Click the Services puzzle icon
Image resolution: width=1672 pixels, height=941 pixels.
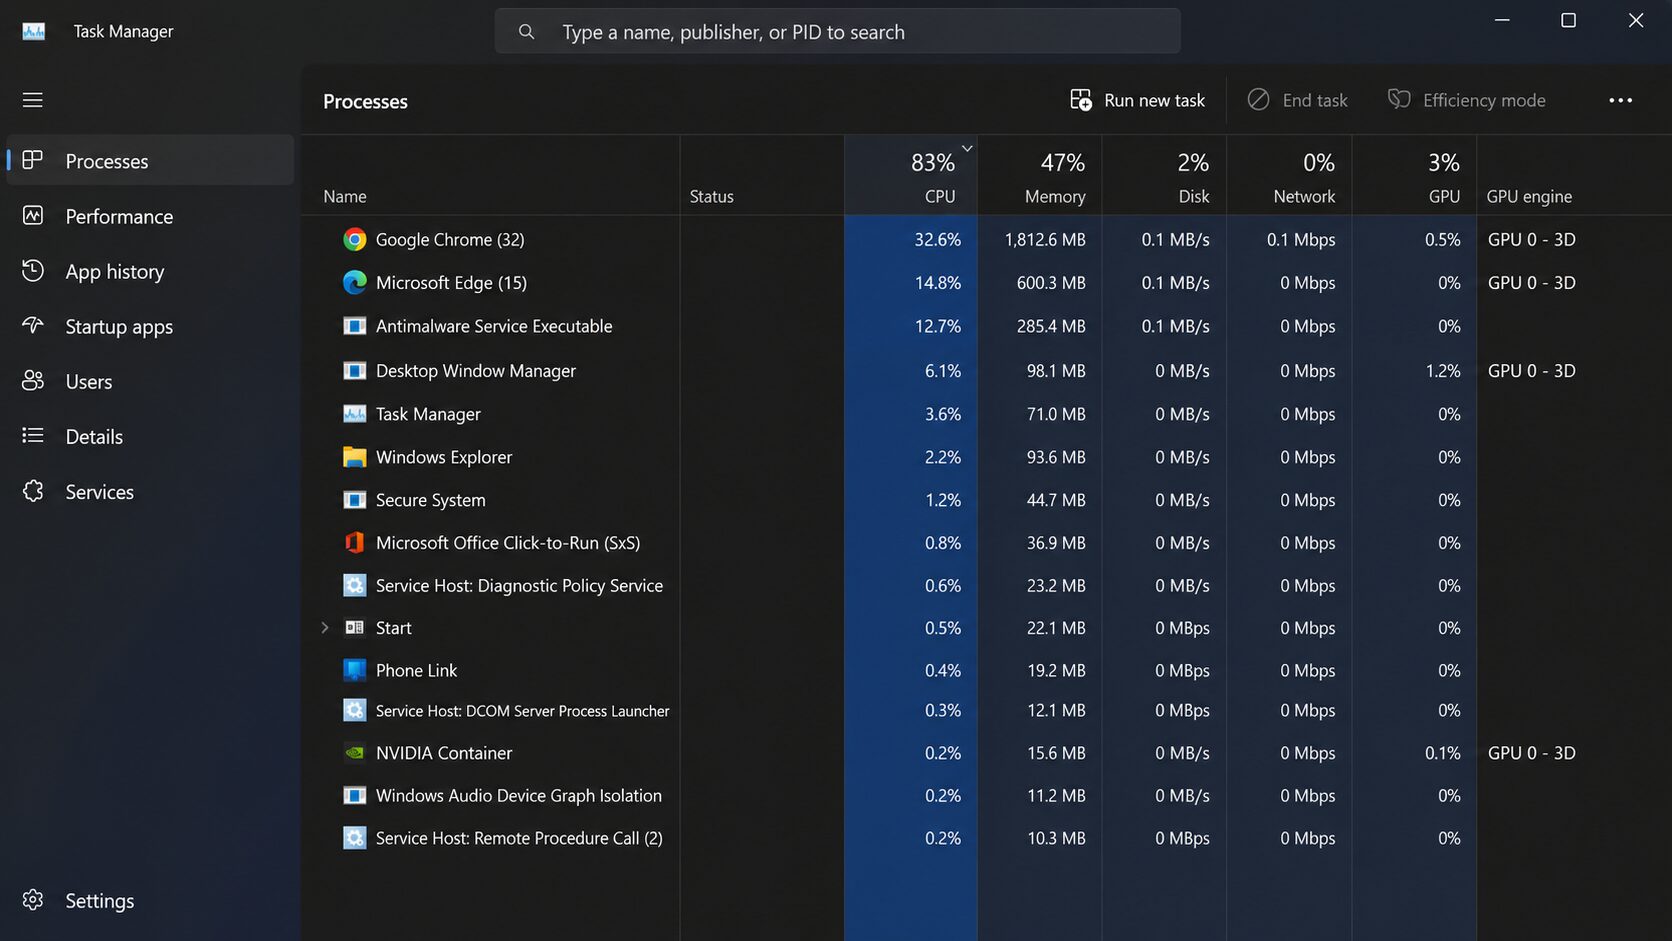(x=33, y=491)
